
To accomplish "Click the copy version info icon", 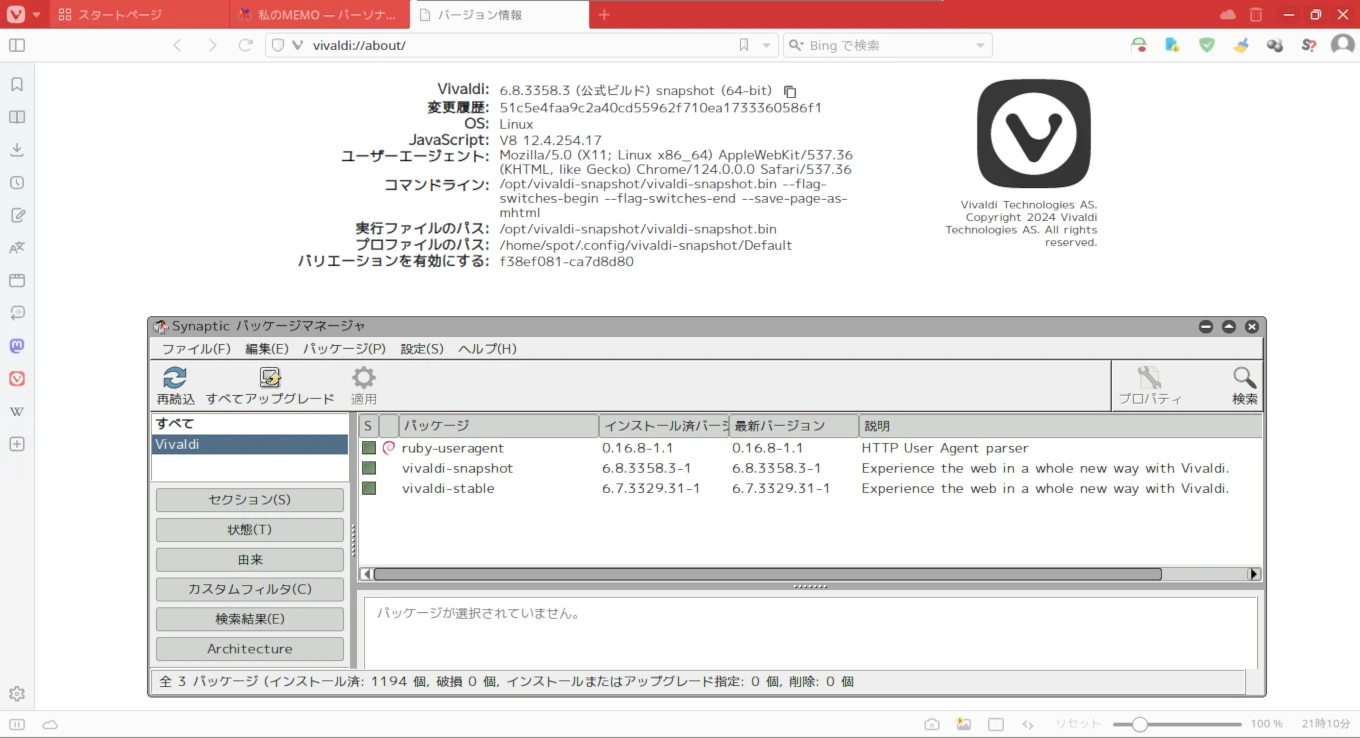I will pyautogui.click(x=790, y=91).
